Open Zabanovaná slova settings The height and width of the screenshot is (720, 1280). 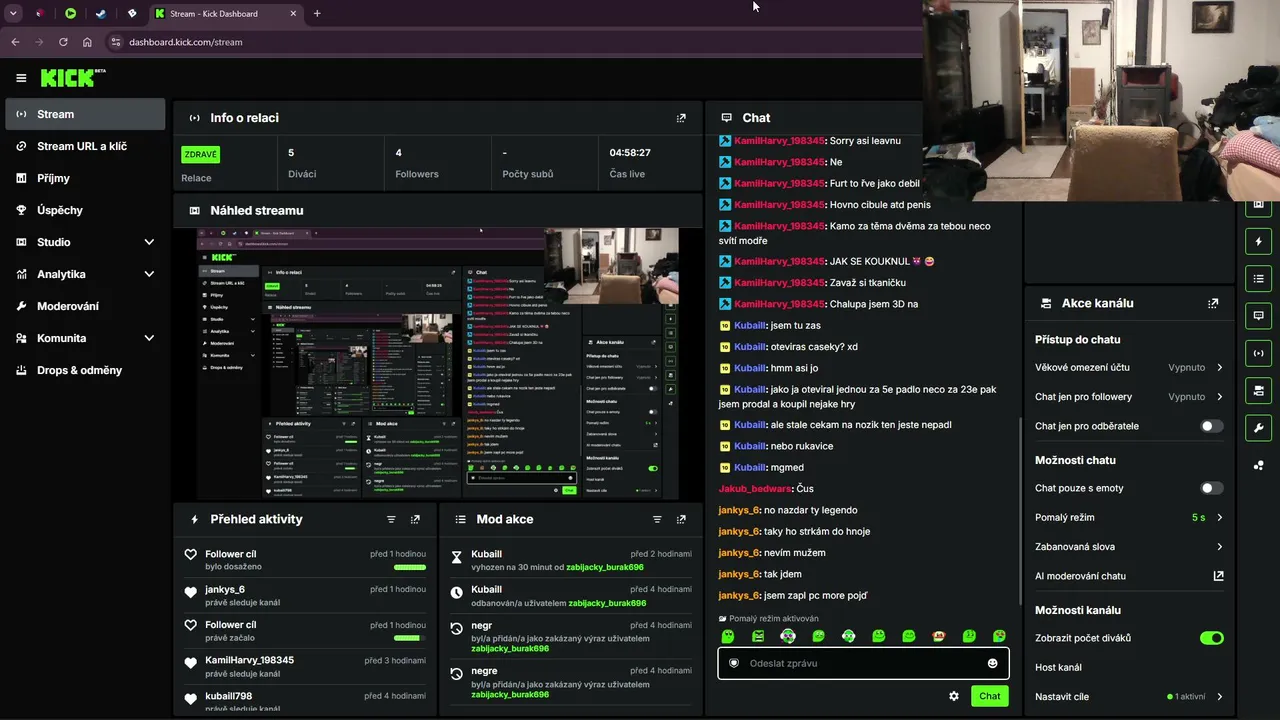tap(1129, 547)
